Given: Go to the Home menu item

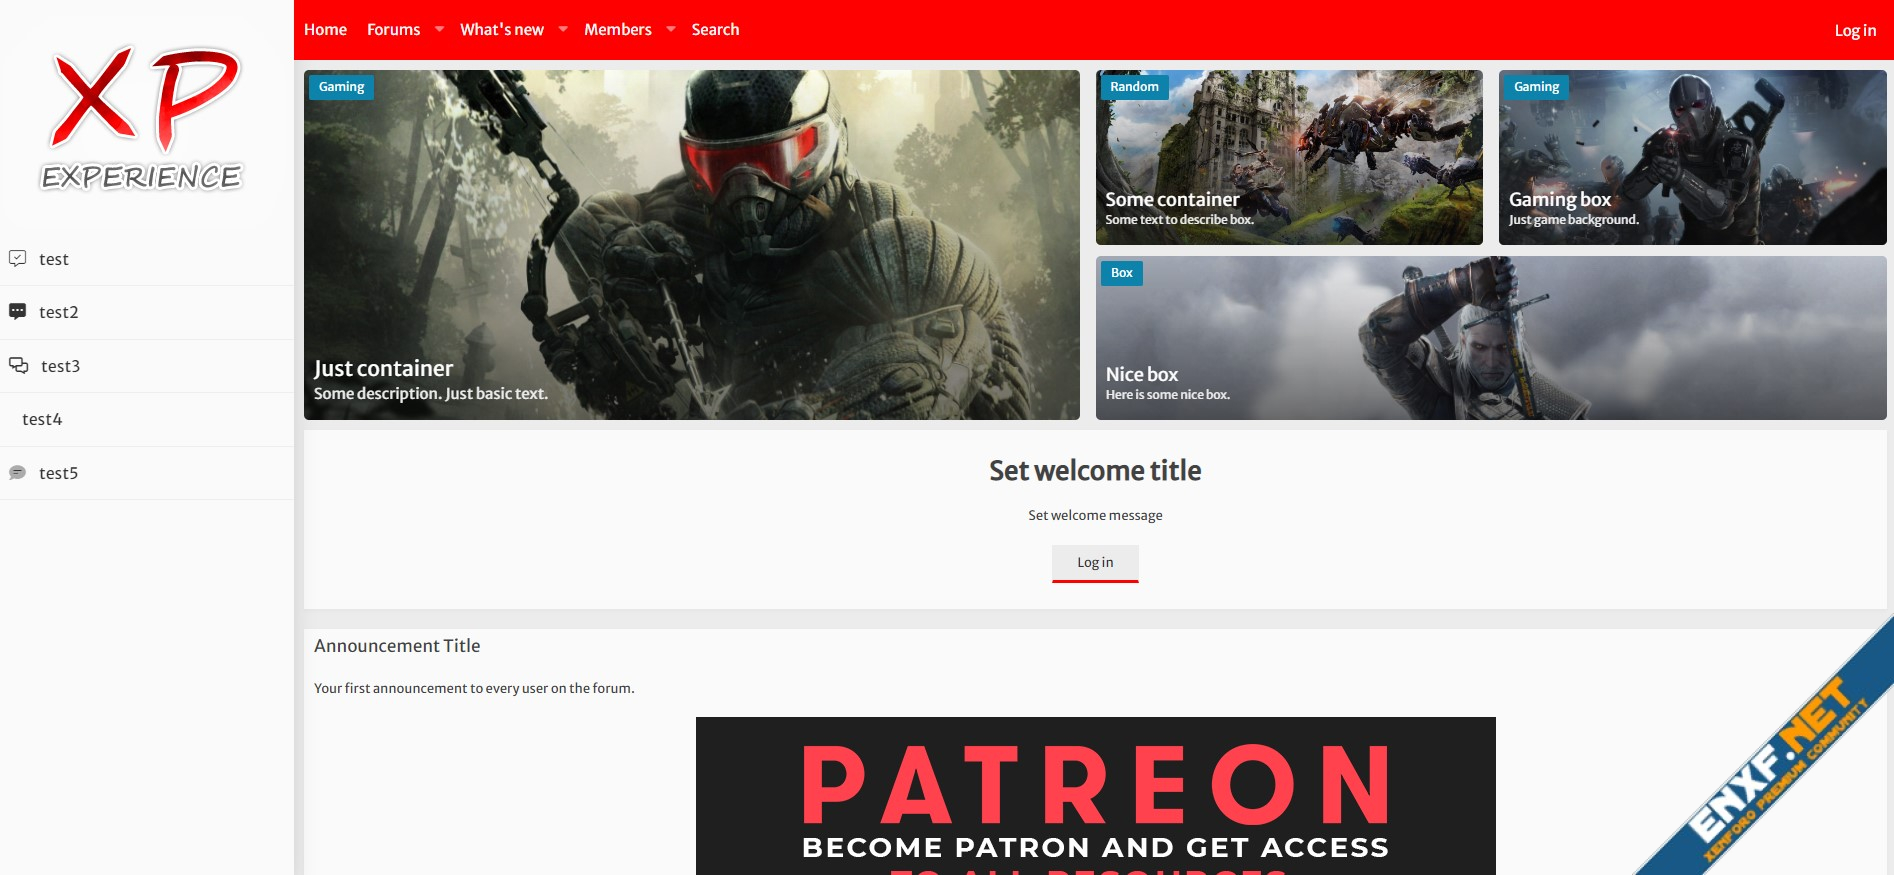Looking at the screenshot, I should click(325, 30).
